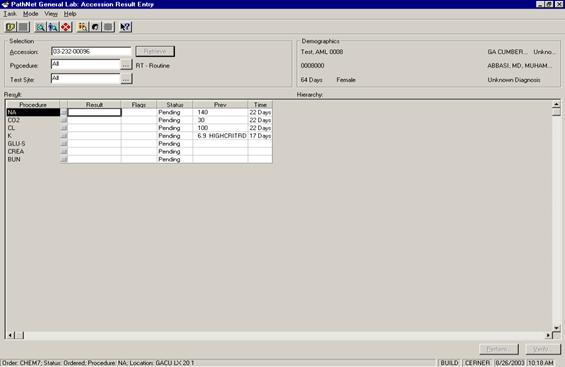The image size is (565, 367).
Task: Open the Procedure ellipsis lookup button
Action: point(126,65)
